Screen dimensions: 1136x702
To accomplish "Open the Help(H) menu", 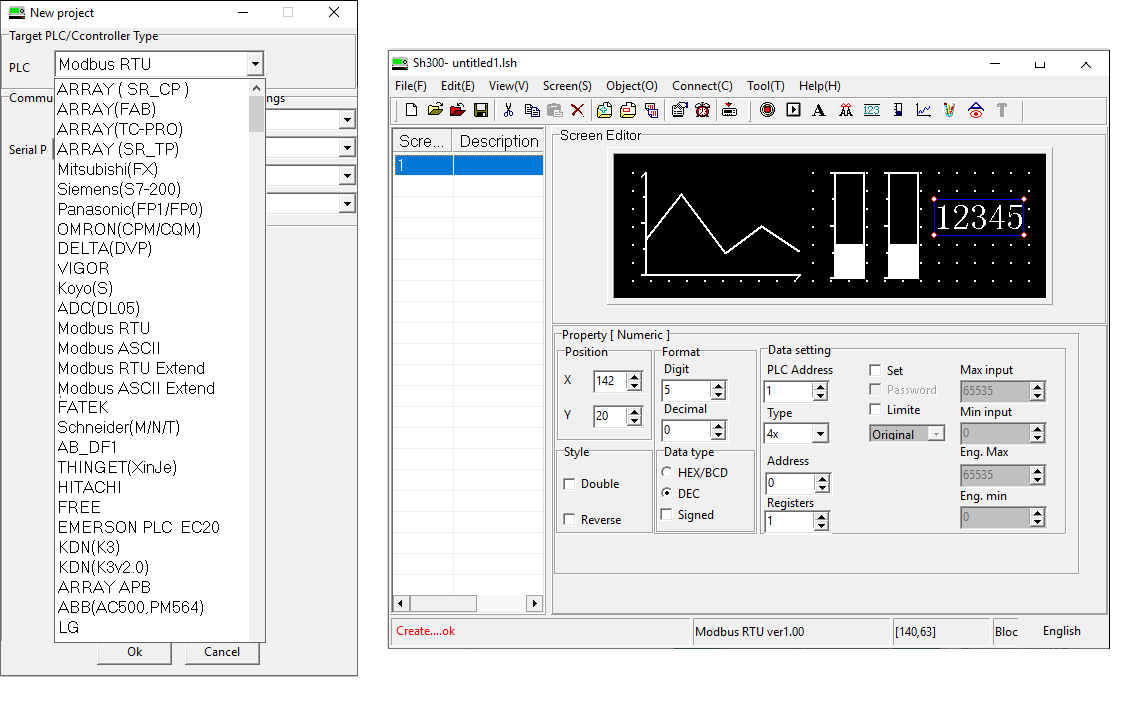I will tap(819, 85).
